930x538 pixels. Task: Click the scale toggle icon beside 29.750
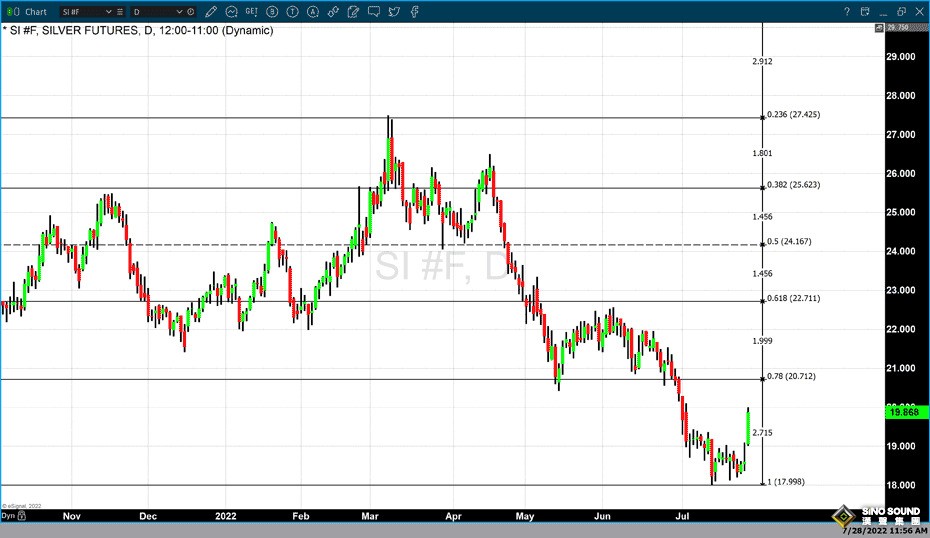[x=880, y=28]
